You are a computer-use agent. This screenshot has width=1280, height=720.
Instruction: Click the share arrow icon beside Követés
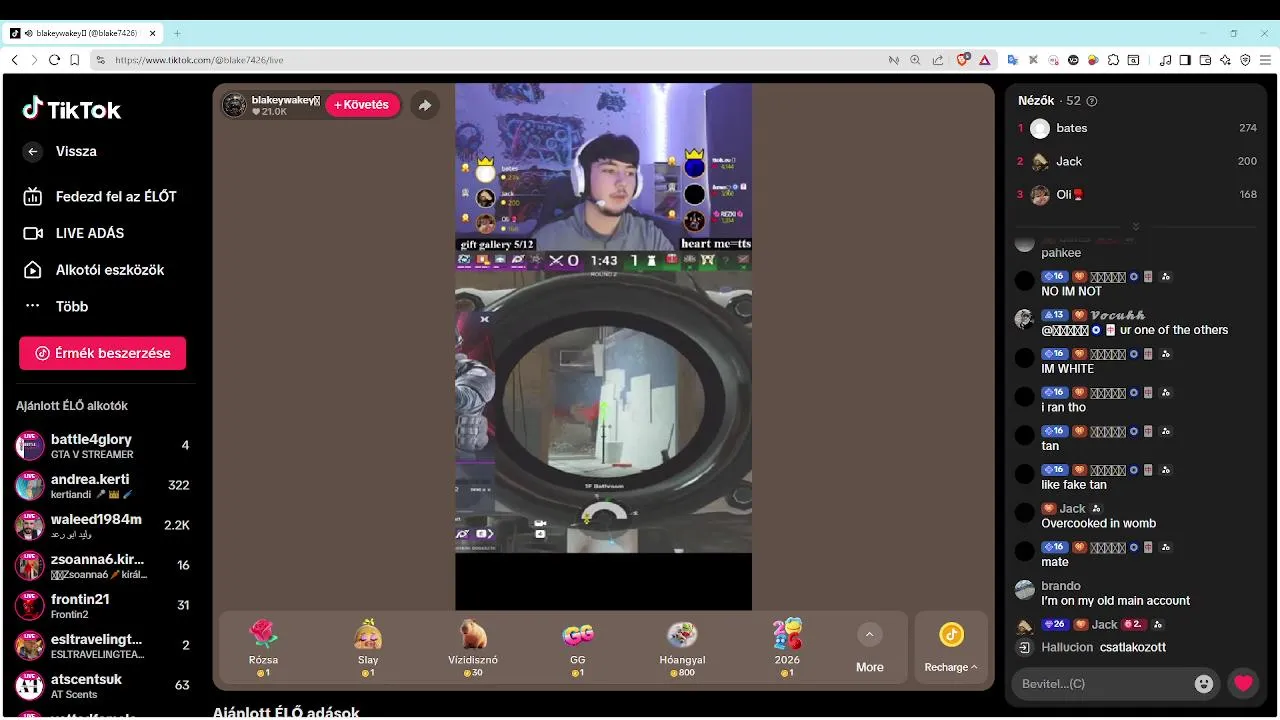(x=425, y=105)
